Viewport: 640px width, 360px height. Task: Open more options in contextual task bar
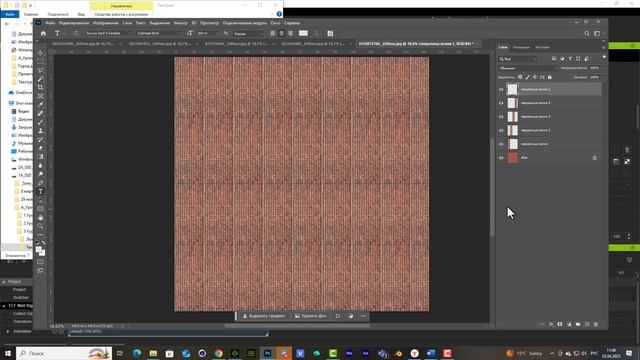tap(363, 316)
